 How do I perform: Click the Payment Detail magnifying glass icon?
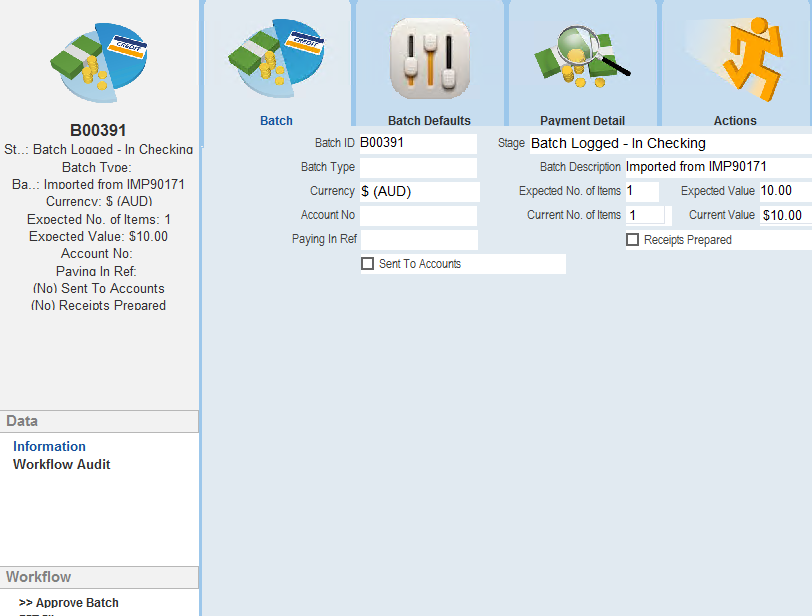pyautogui.click(x=583, y=58)
